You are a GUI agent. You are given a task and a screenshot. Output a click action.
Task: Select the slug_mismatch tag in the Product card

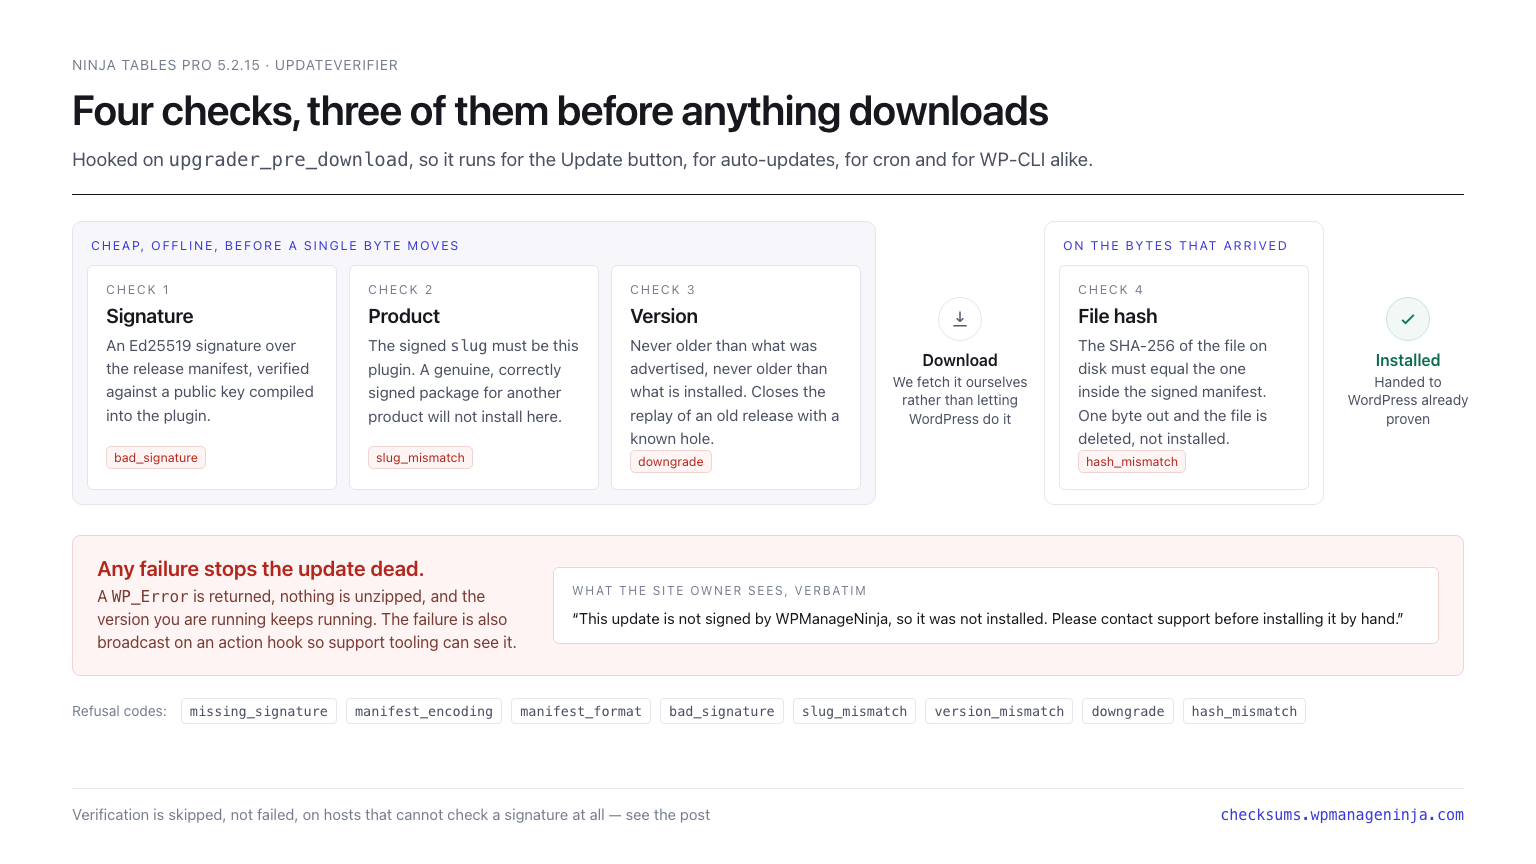click(421, 458)
